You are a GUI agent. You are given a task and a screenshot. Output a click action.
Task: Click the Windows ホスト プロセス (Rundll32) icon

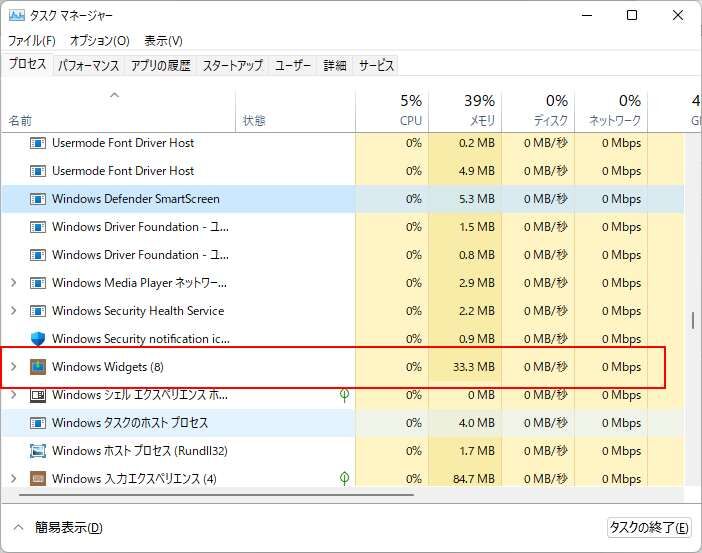tap(38, 451)
